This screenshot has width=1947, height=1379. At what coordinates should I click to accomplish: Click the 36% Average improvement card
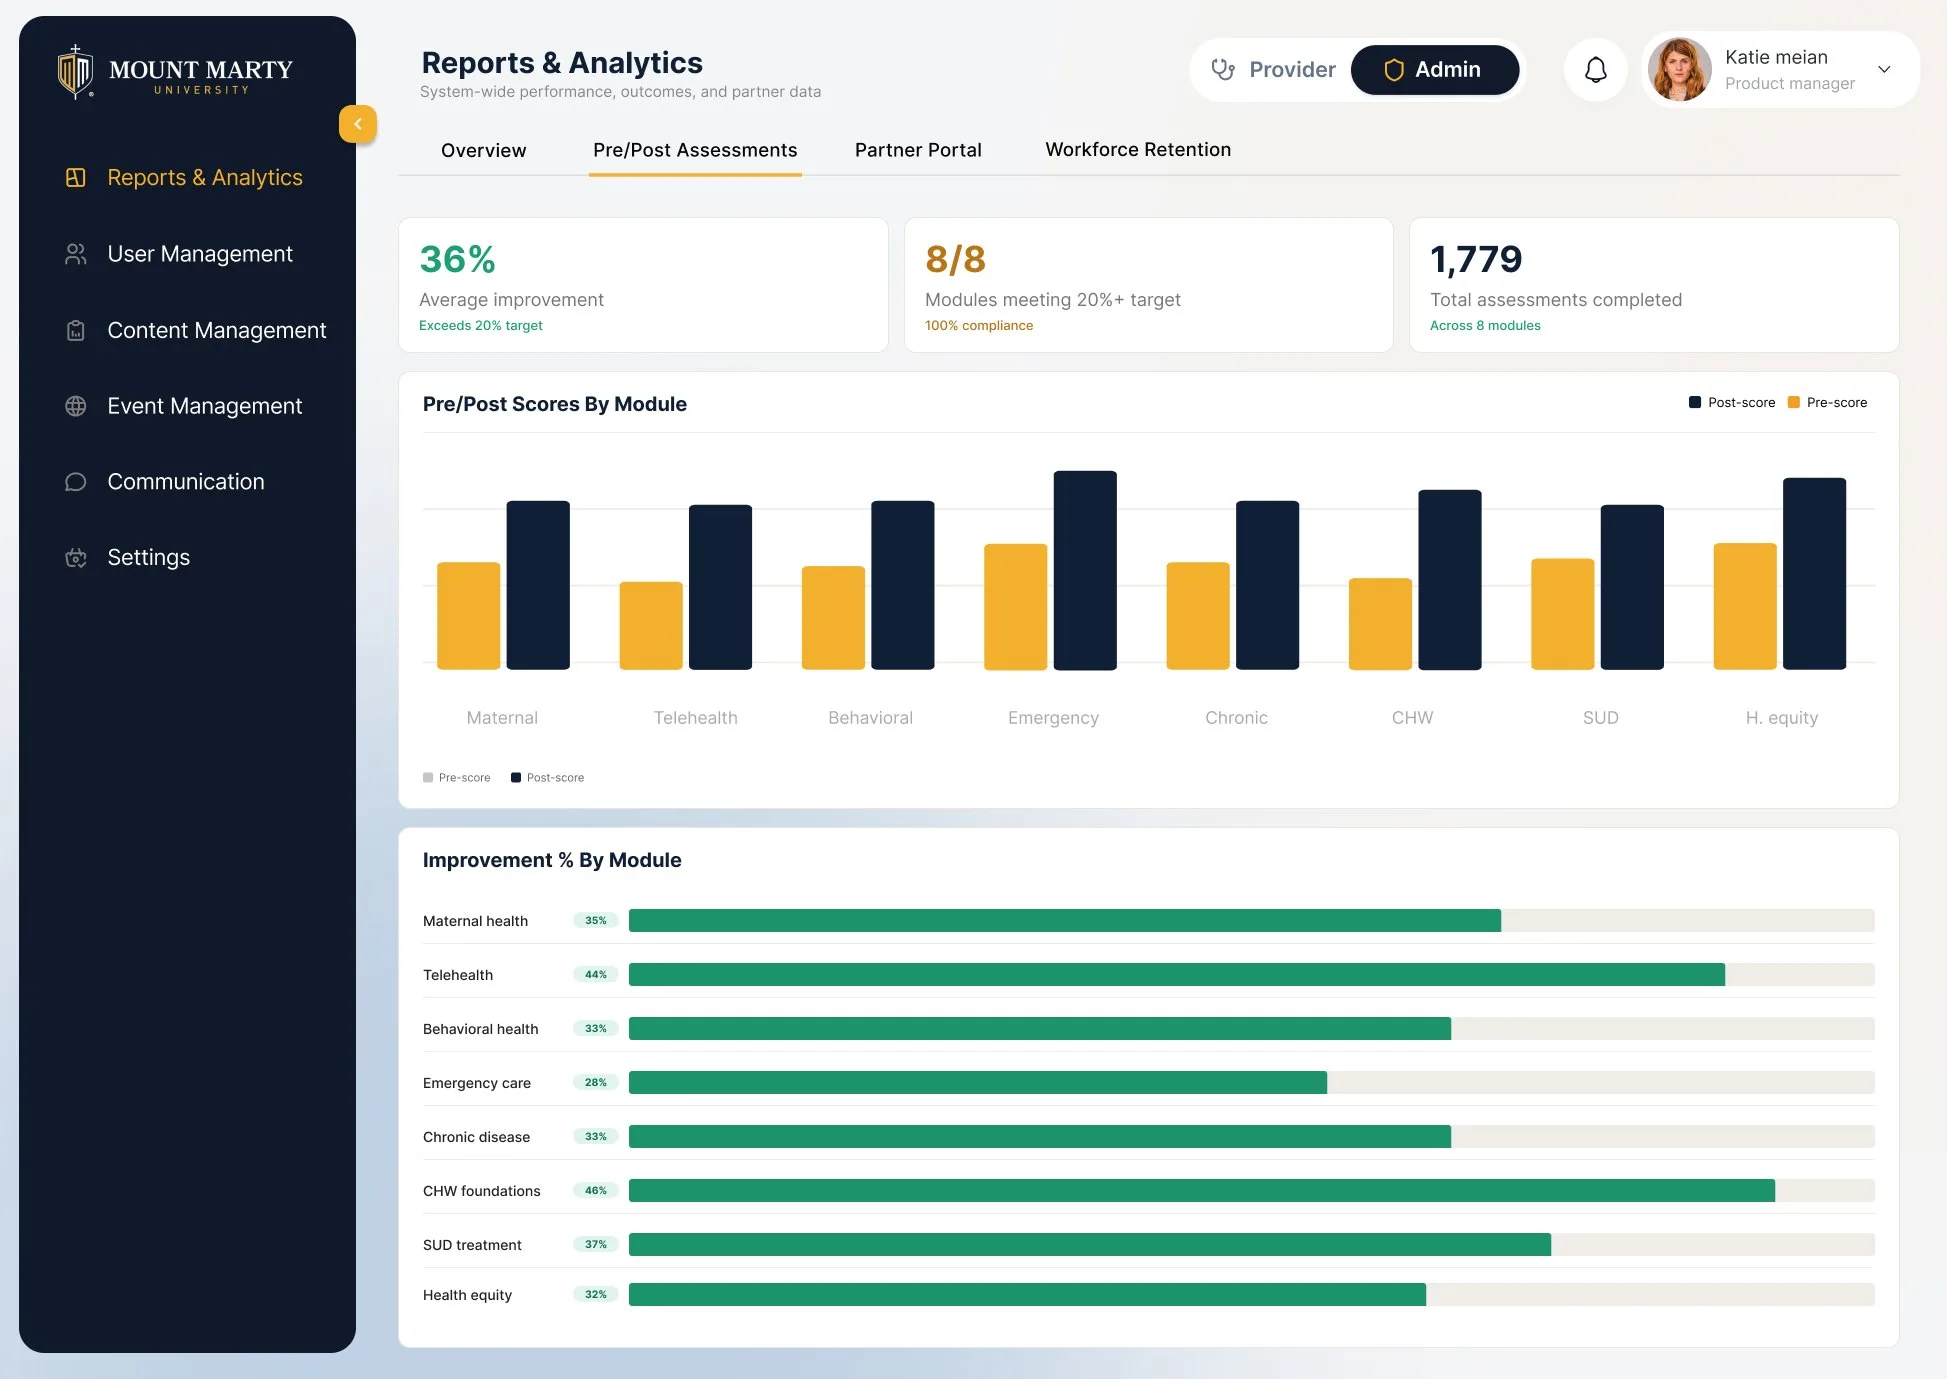643,285
